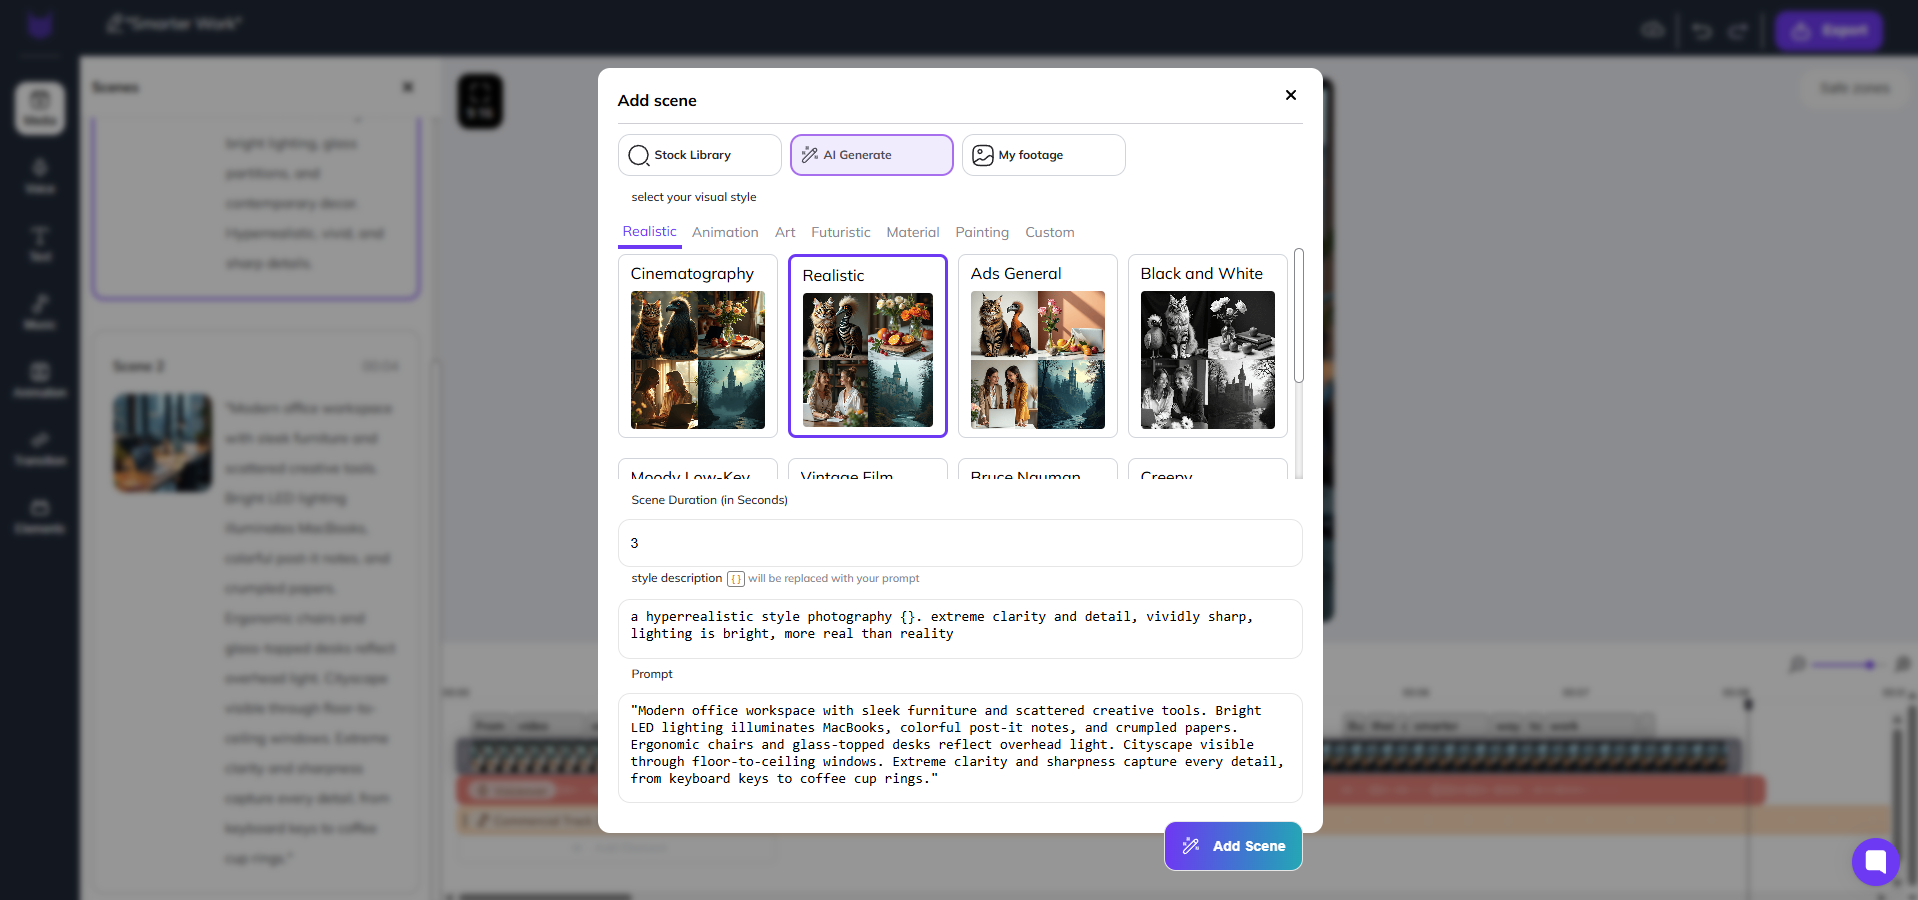Open the Elements panel in the sidebar

point(40,516)
